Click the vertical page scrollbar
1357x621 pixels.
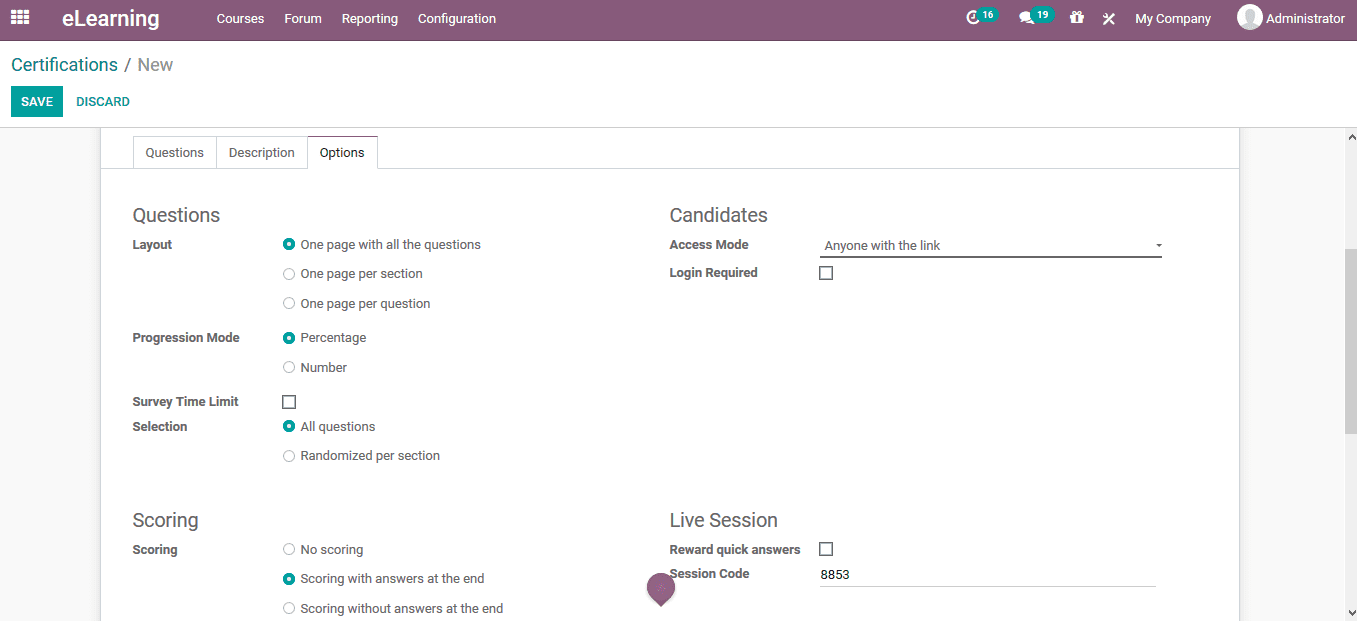1350,340
